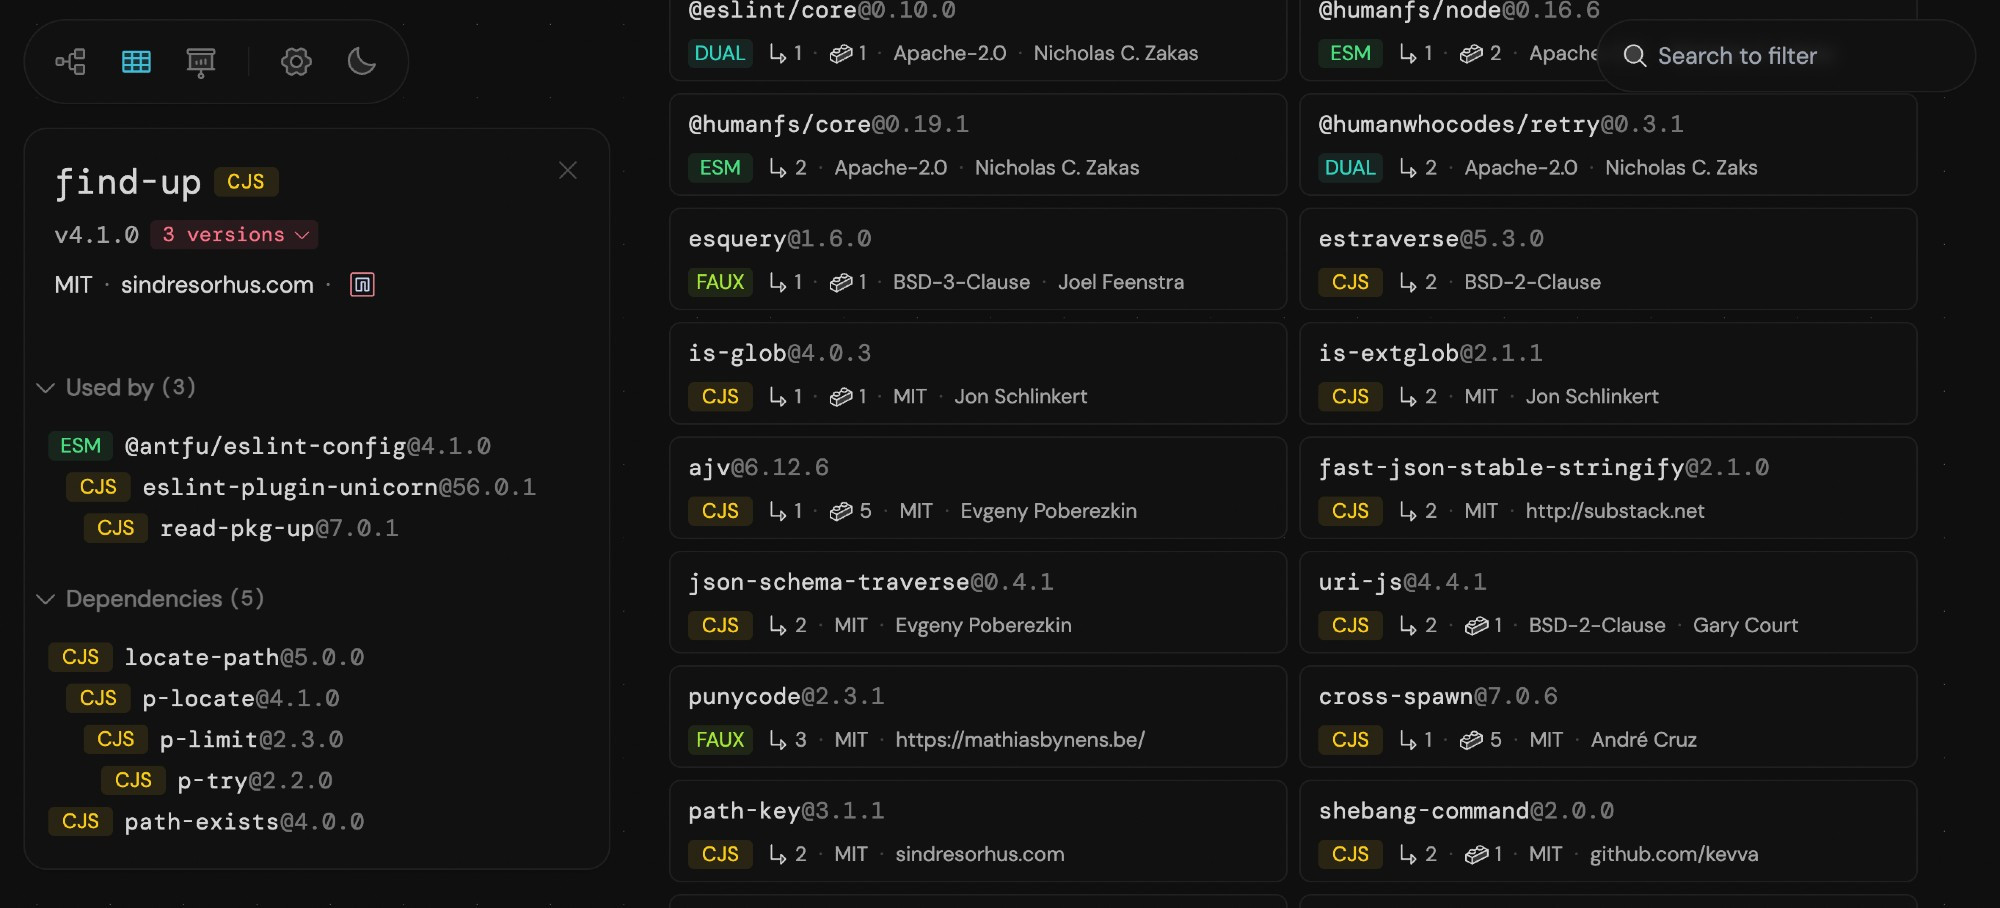The height and width of the screenshot is (908, 2000).
Task: Open settings gear icon
Action: (296, 62)
